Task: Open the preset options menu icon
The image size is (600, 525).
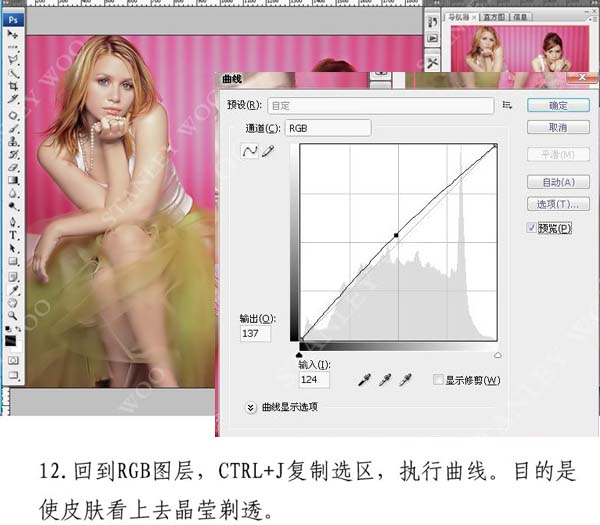Action: [507, 104]
